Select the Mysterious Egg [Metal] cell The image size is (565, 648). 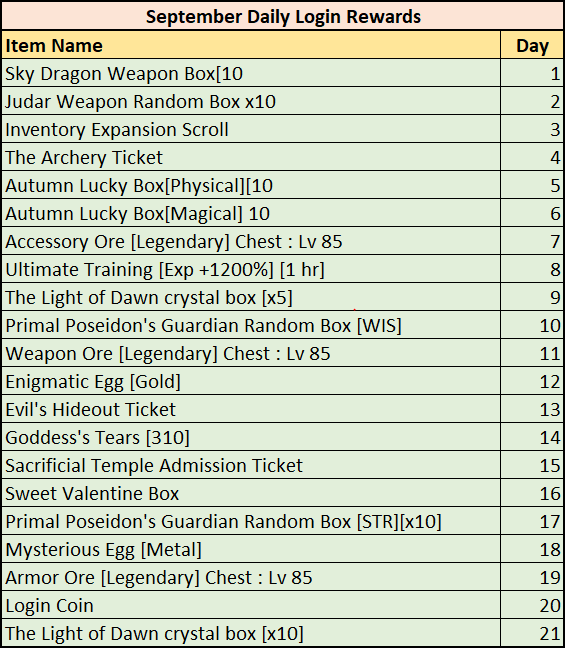[251, 549]
